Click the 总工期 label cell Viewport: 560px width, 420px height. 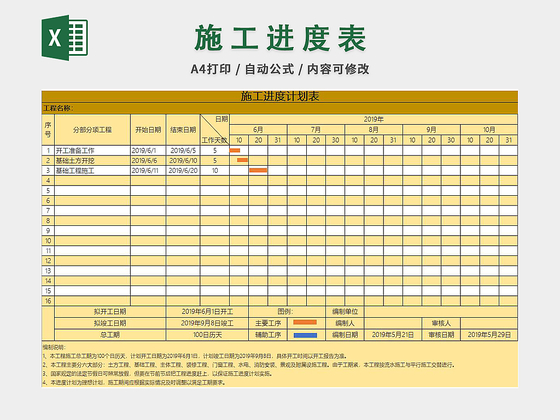pos(110,335)
